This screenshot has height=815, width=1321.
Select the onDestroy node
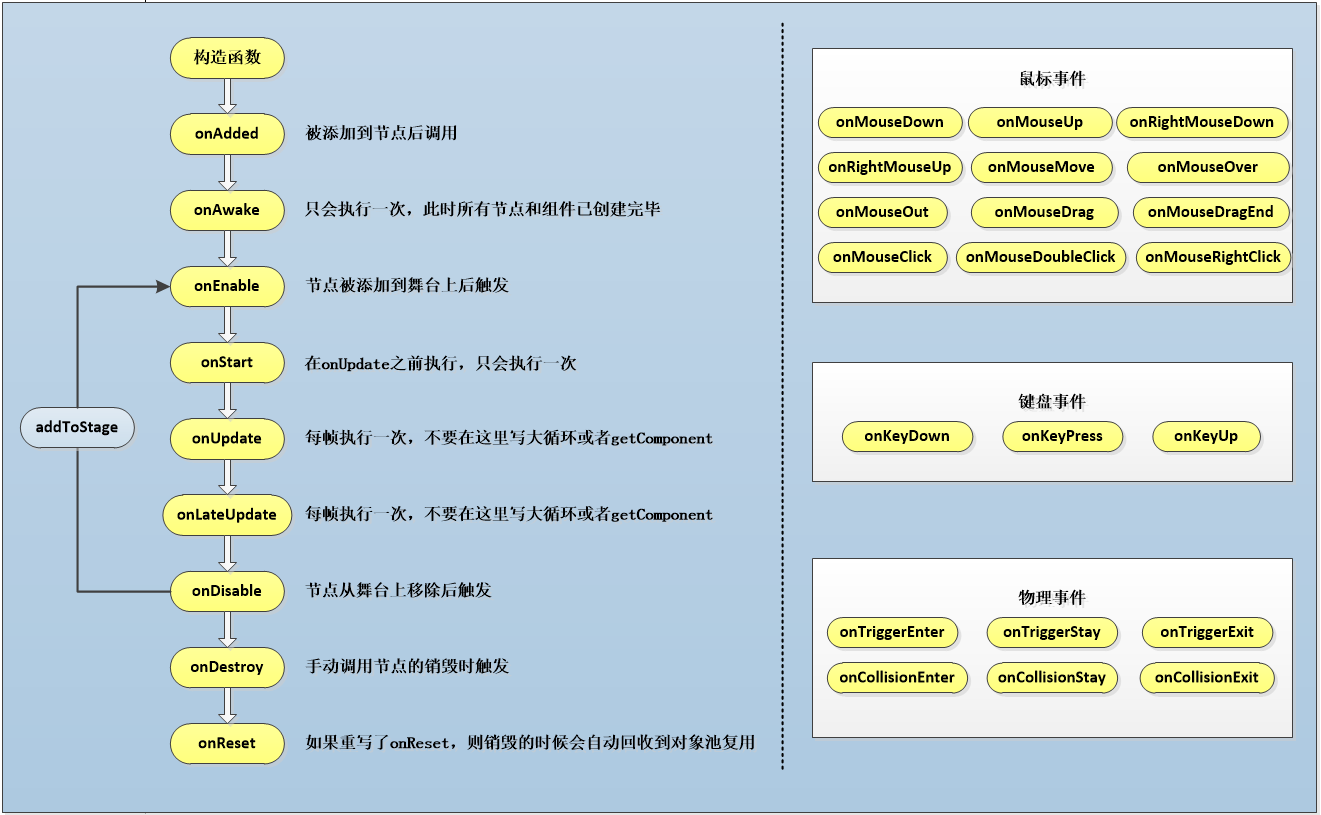click(227, 667)
